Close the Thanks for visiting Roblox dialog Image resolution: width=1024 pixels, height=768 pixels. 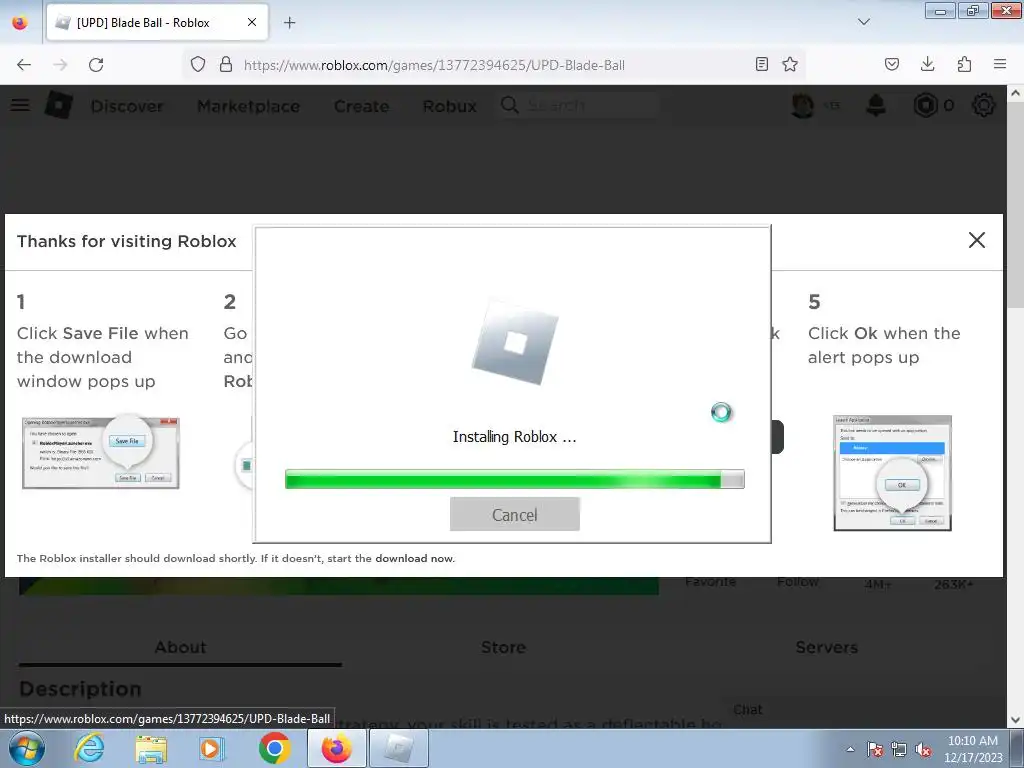(976, 240)
